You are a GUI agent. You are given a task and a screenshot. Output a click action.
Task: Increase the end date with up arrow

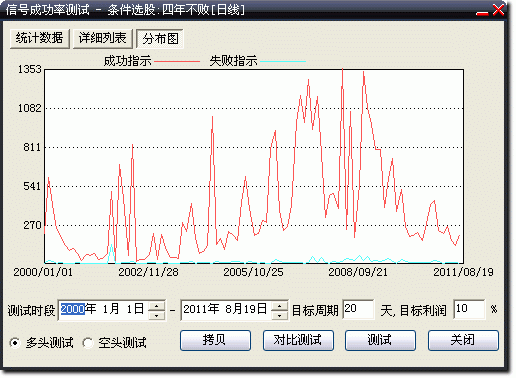[279, 305]
